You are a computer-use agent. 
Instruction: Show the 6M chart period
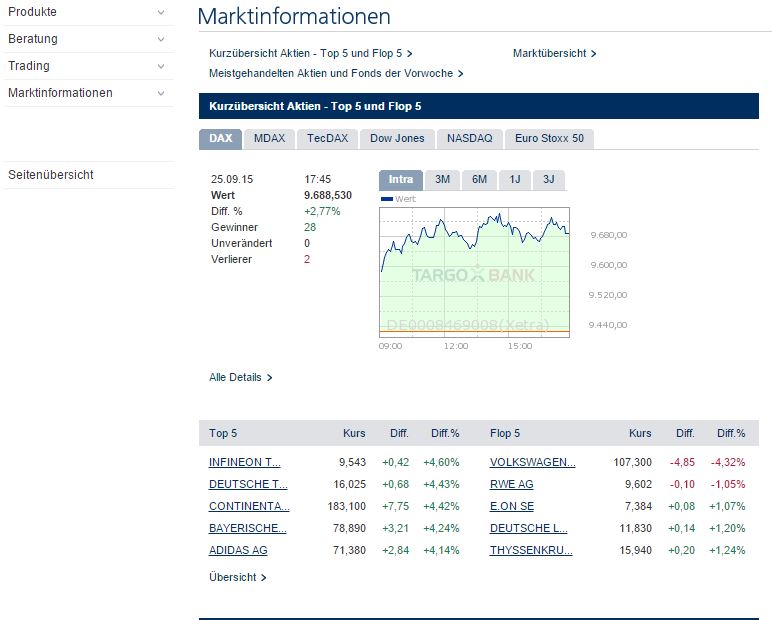pos(479,180)
